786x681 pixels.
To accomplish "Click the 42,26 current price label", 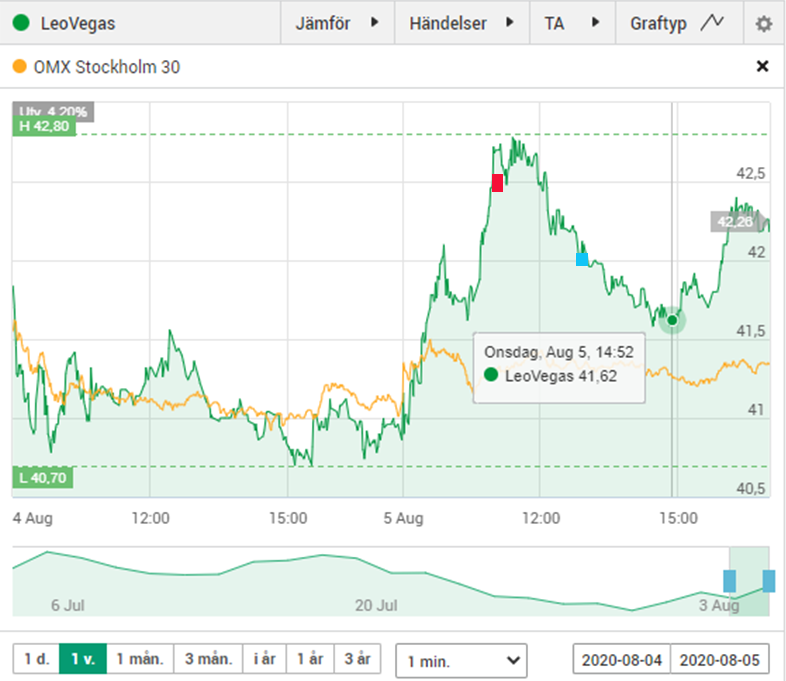I will (x=735, y=221).
